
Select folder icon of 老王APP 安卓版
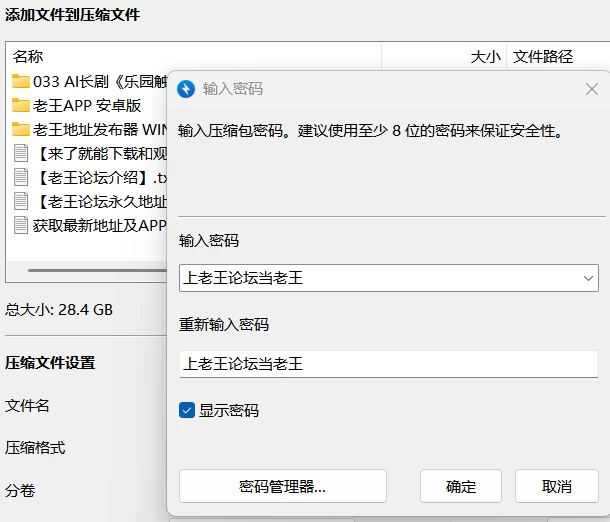pyautogui.click(x=21, y=105)
